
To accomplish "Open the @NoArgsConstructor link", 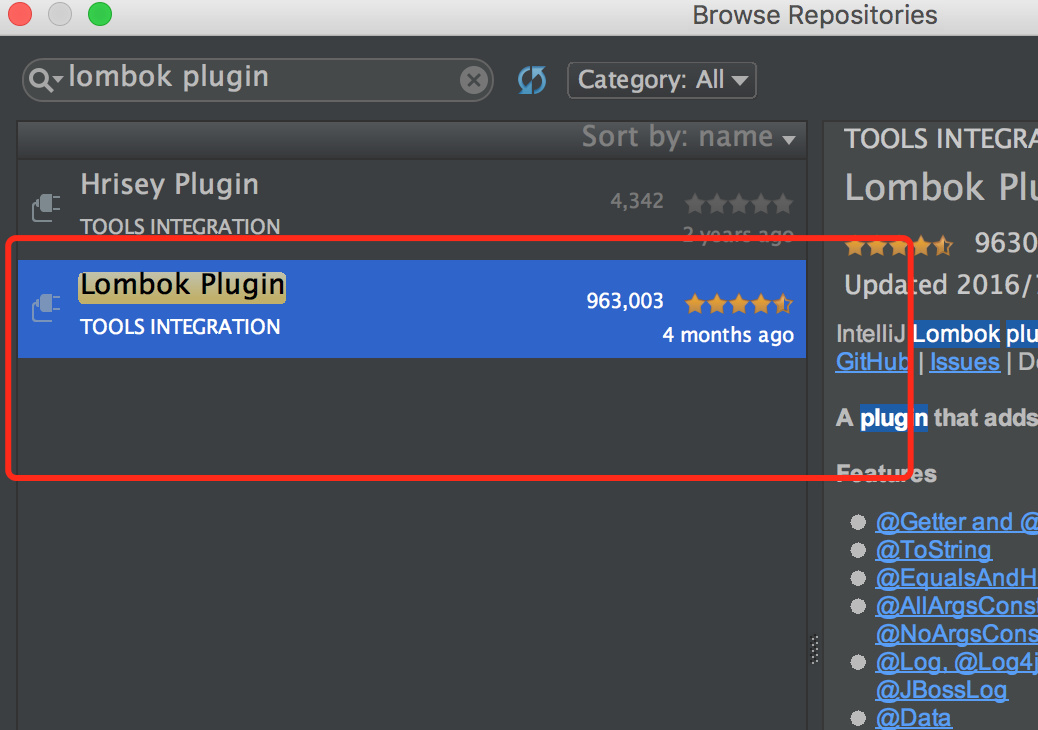I will coord(957,633).
